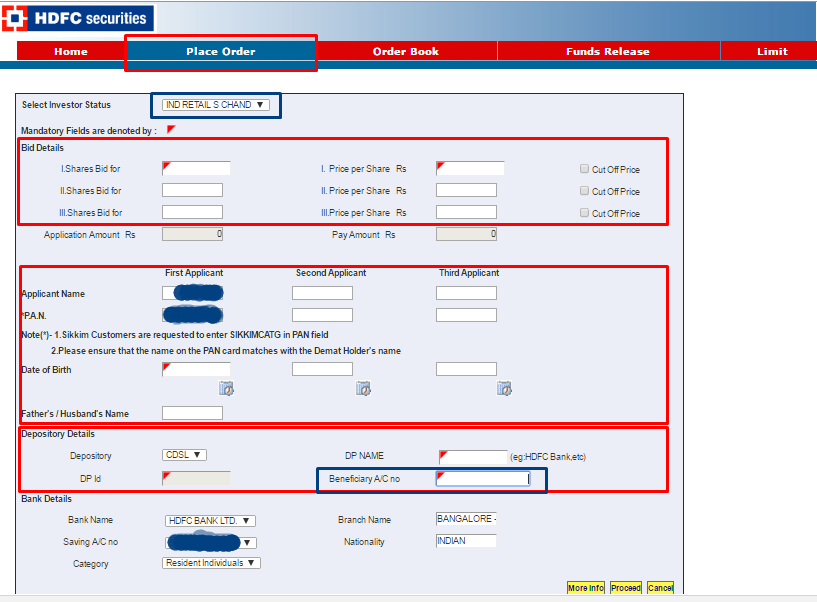This screenshot has width=817, height=602.
Task: Open the Limit tab
Action: tap(771, 51)
